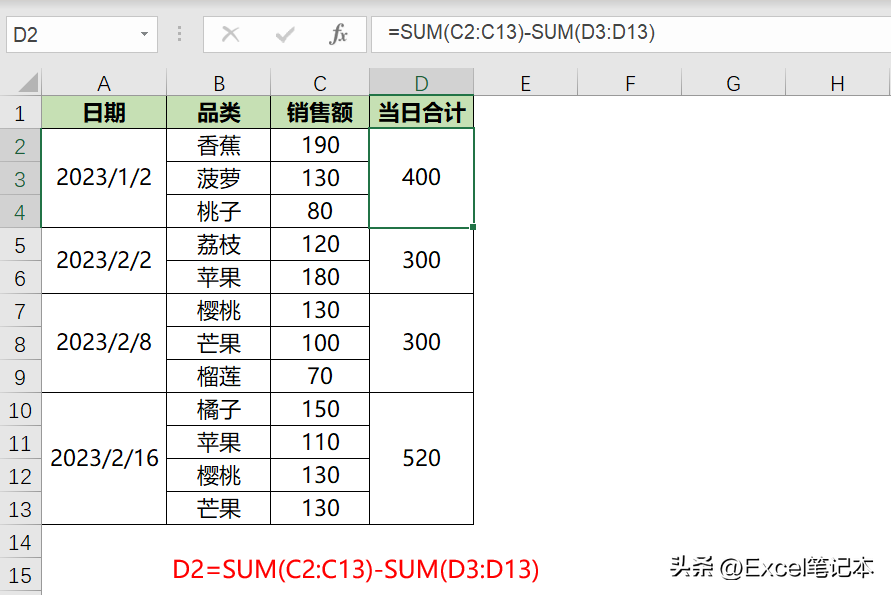Select column G header
The image size is (891, 595).
[734, 83]
